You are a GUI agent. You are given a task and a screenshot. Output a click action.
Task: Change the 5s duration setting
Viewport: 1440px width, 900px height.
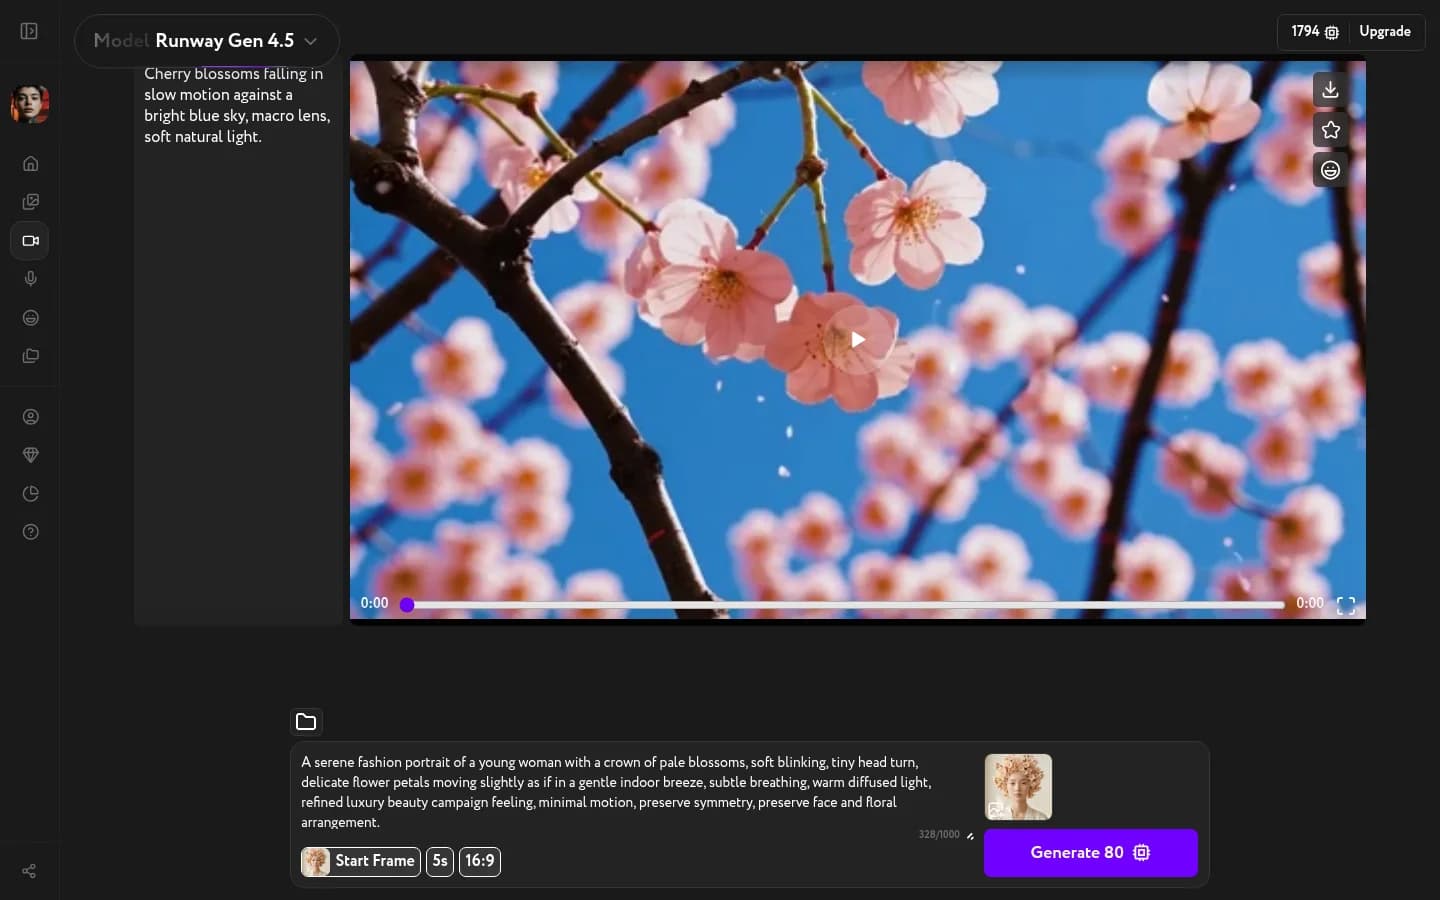440,861
